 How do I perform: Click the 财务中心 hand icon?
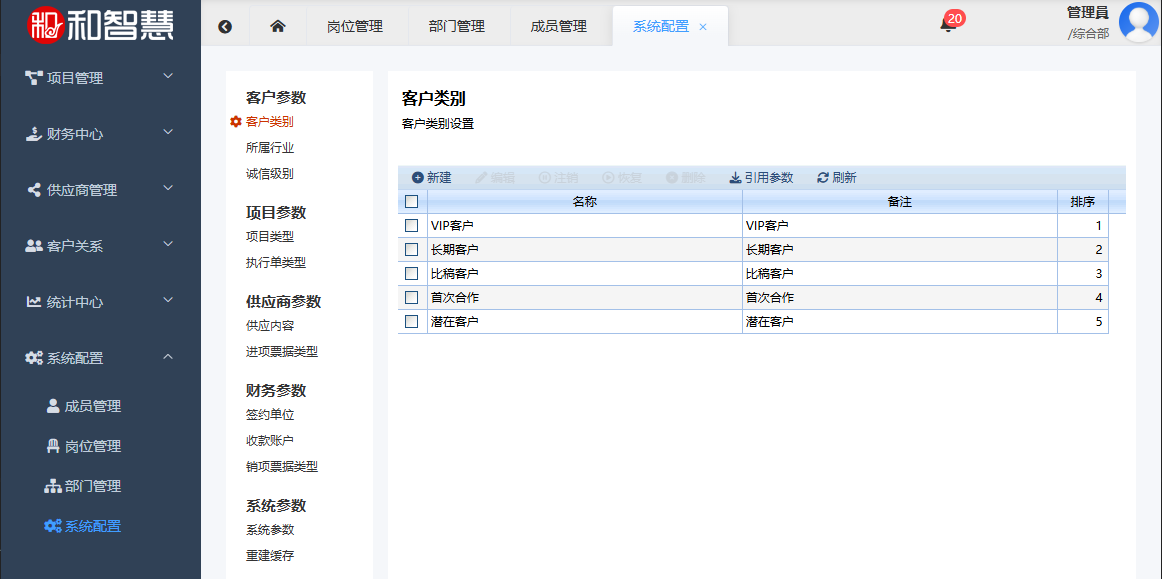point(34,134)
